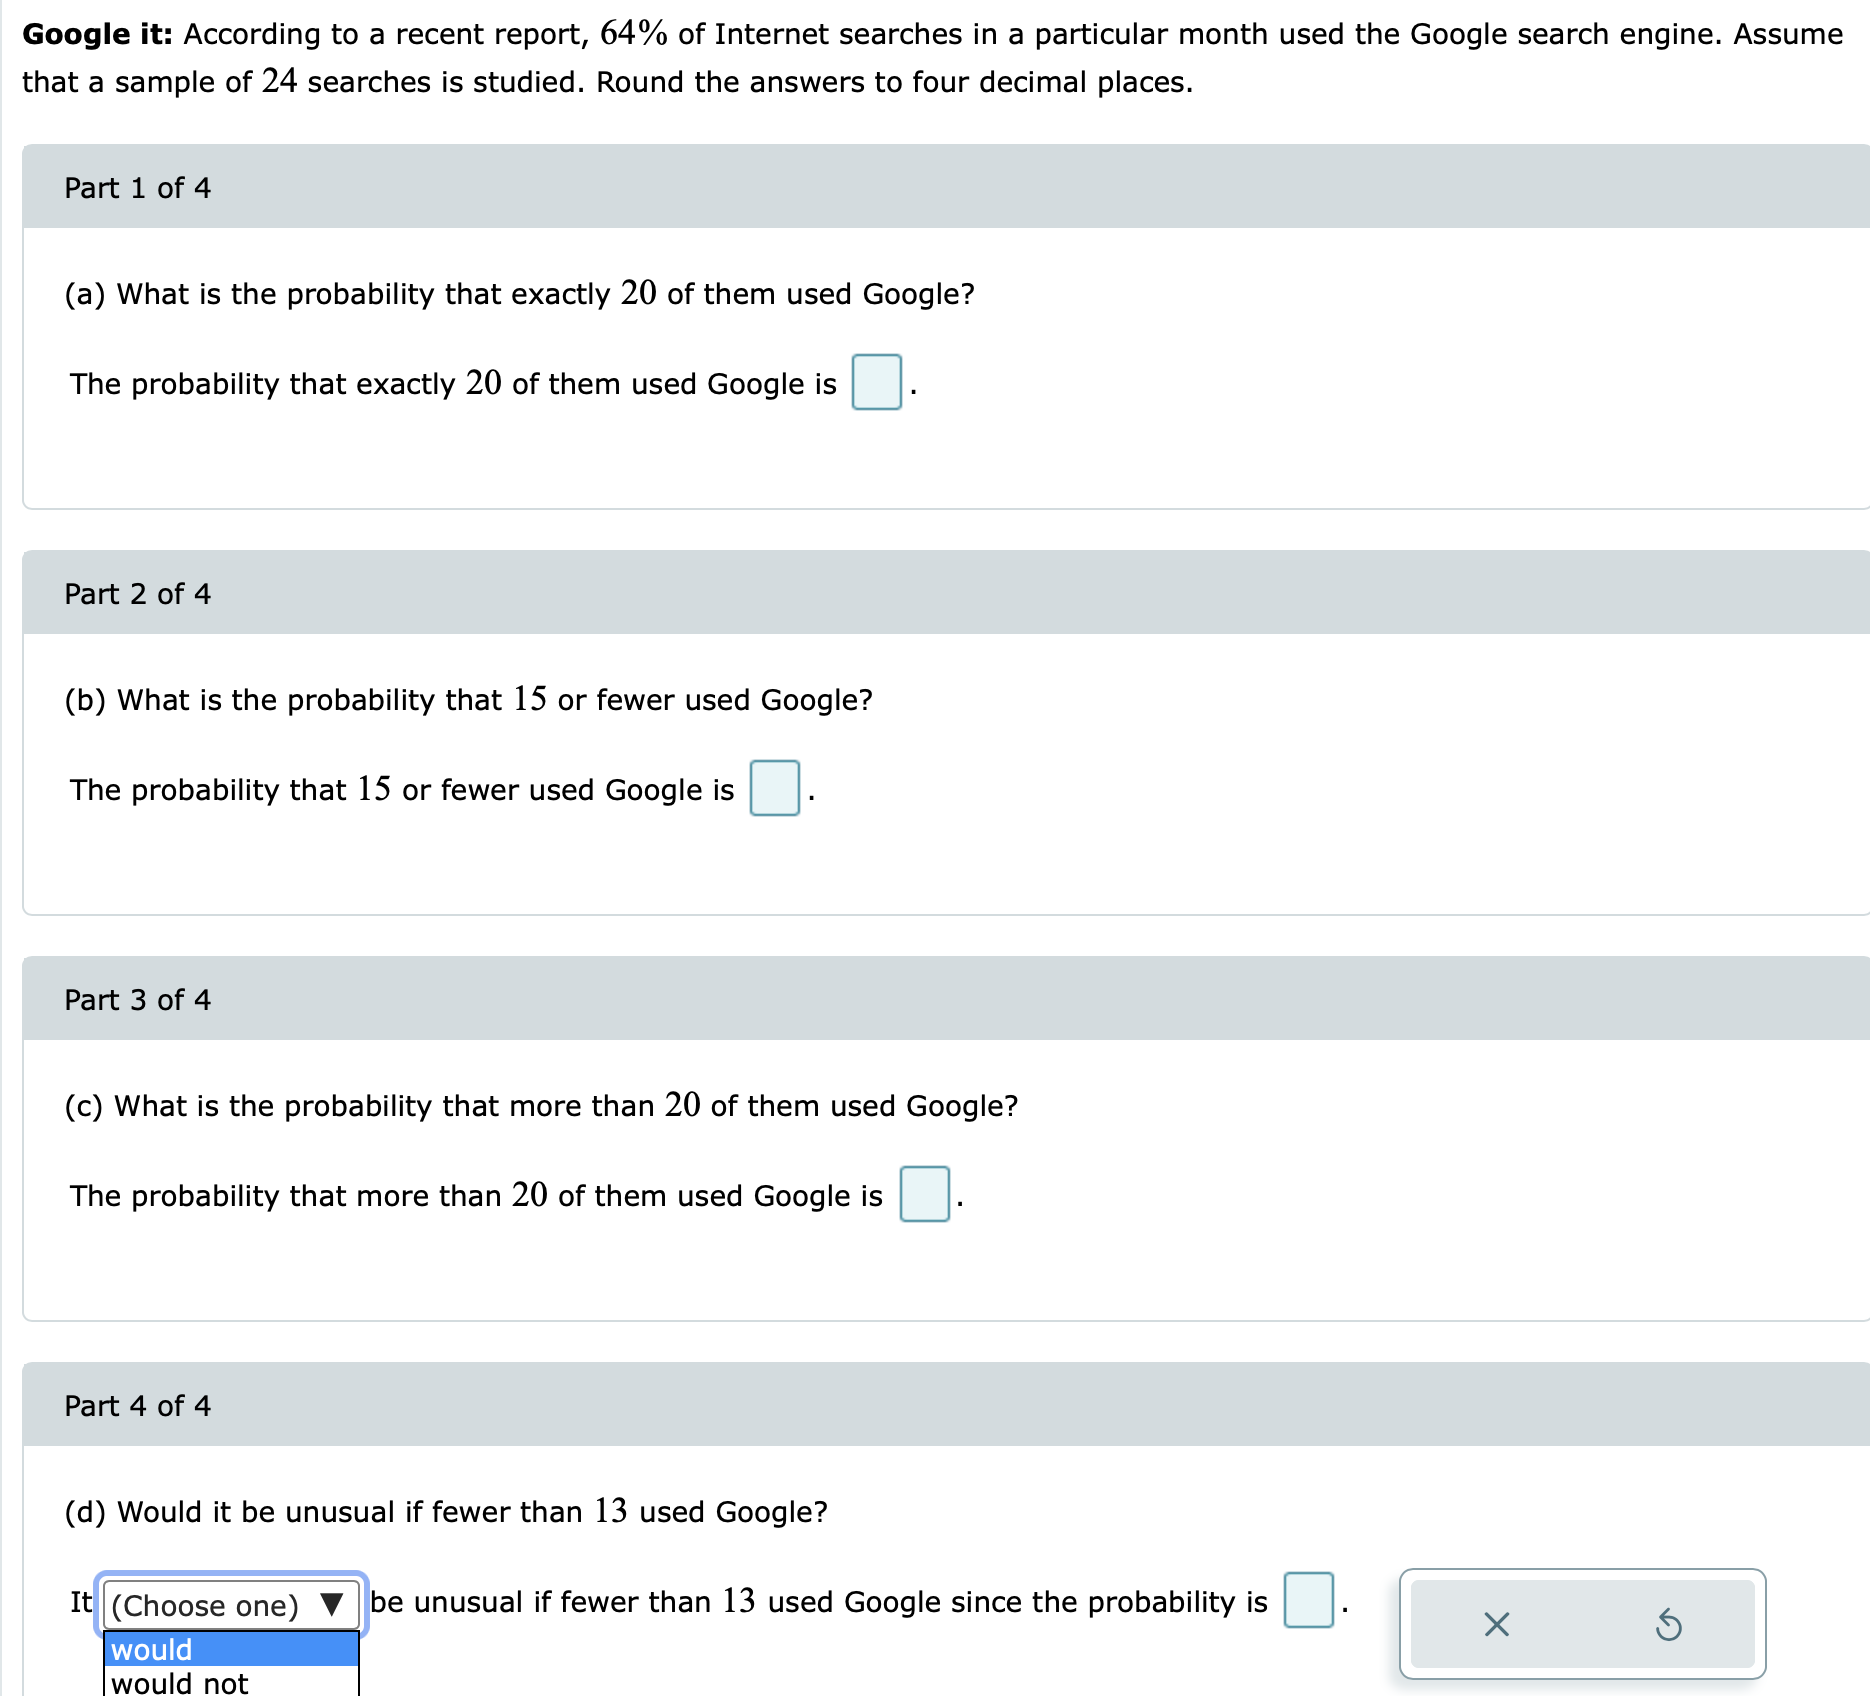Click question (c) about more than 20
Viewport: 1870px width, 1696px height.
tap(540, 1105)
